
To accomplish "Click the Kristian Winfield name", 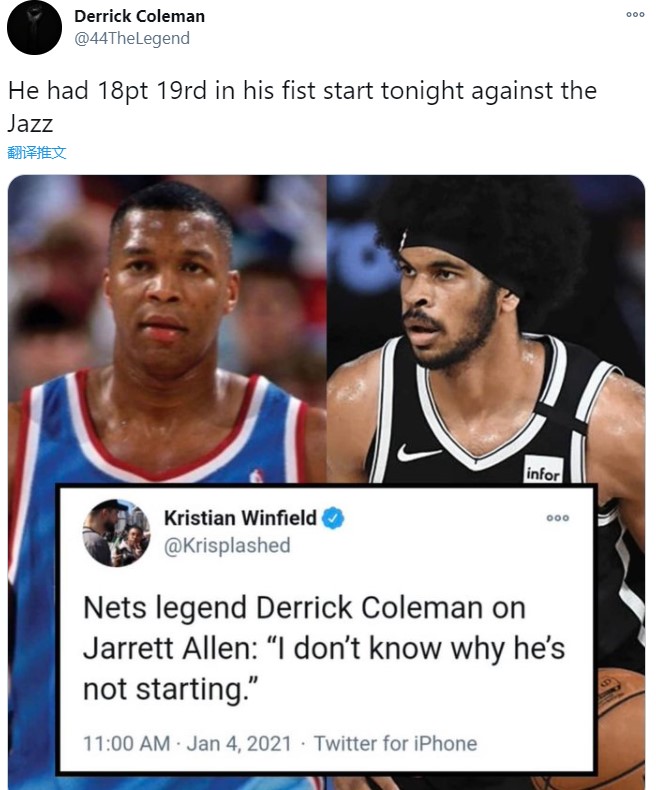I will tap(240, 518).
